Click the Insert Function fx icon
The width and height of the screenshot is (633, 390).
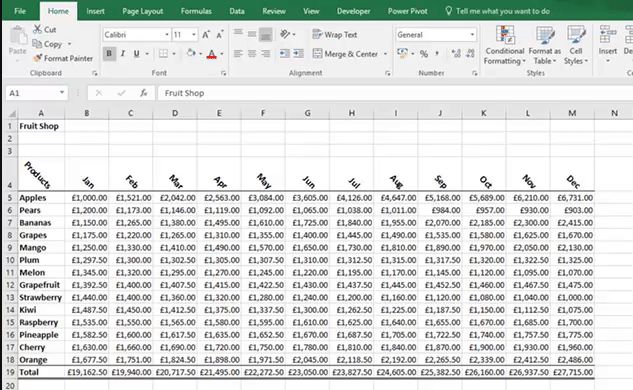click(144, 93)
